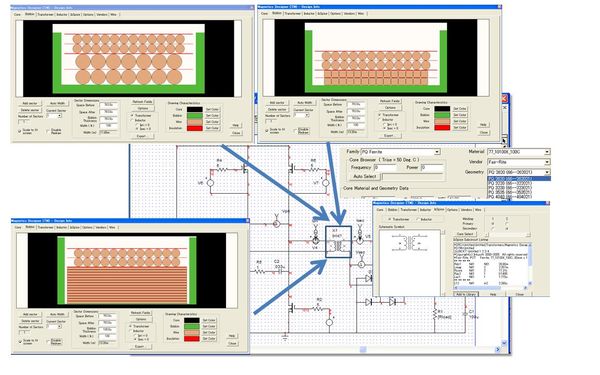Enable Scale to fit screen in foil-winding window
The height and width of the screenshot is (375, 600).
[x=20, y=341]
